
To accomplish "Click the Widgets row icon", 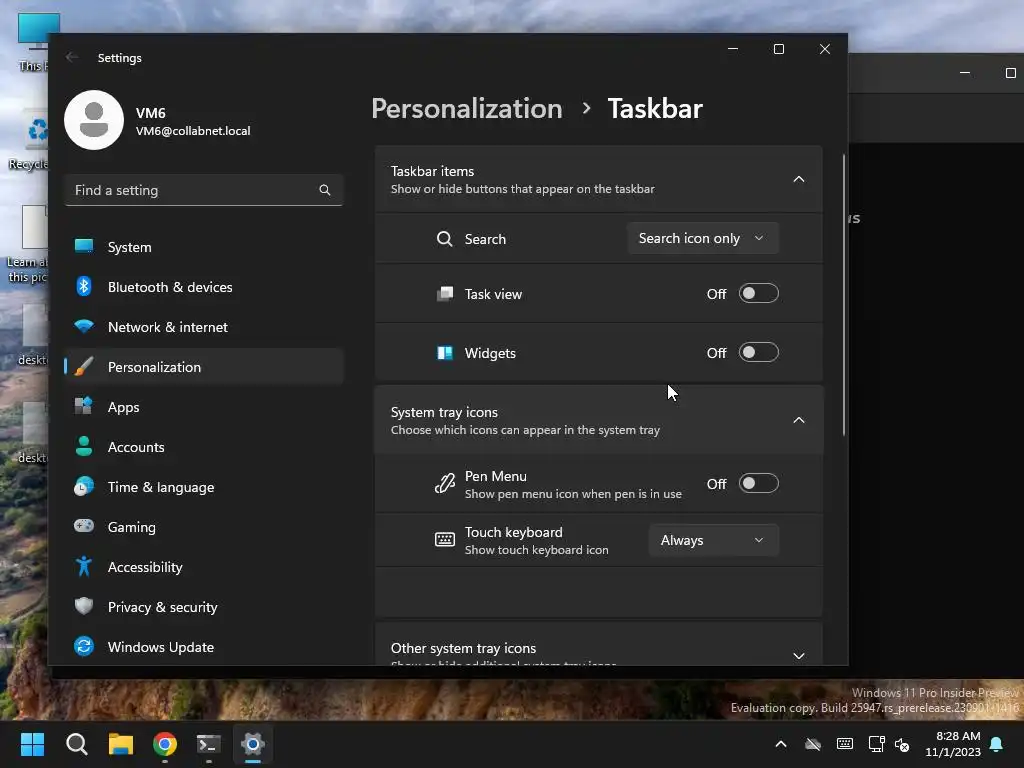I will [x=445, y=353].
